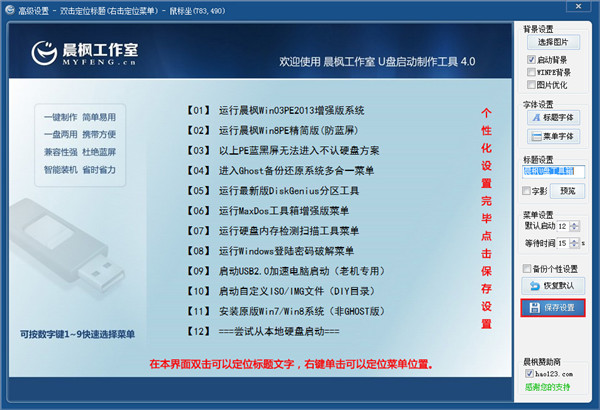Click the 选择图片 button
Image resolution: width=600 pixels, height=410 pixels.
coord(555,41)
